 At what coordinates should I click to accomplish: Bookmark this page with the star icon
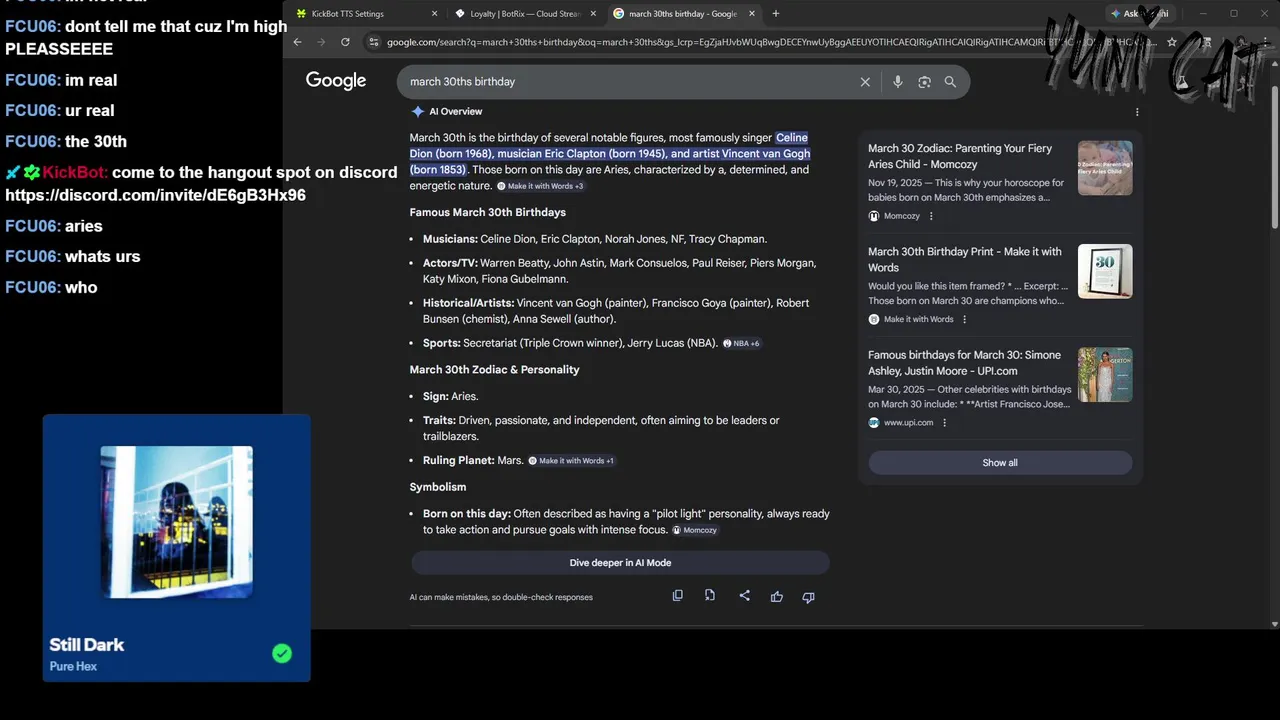(x=1172, y=42)
